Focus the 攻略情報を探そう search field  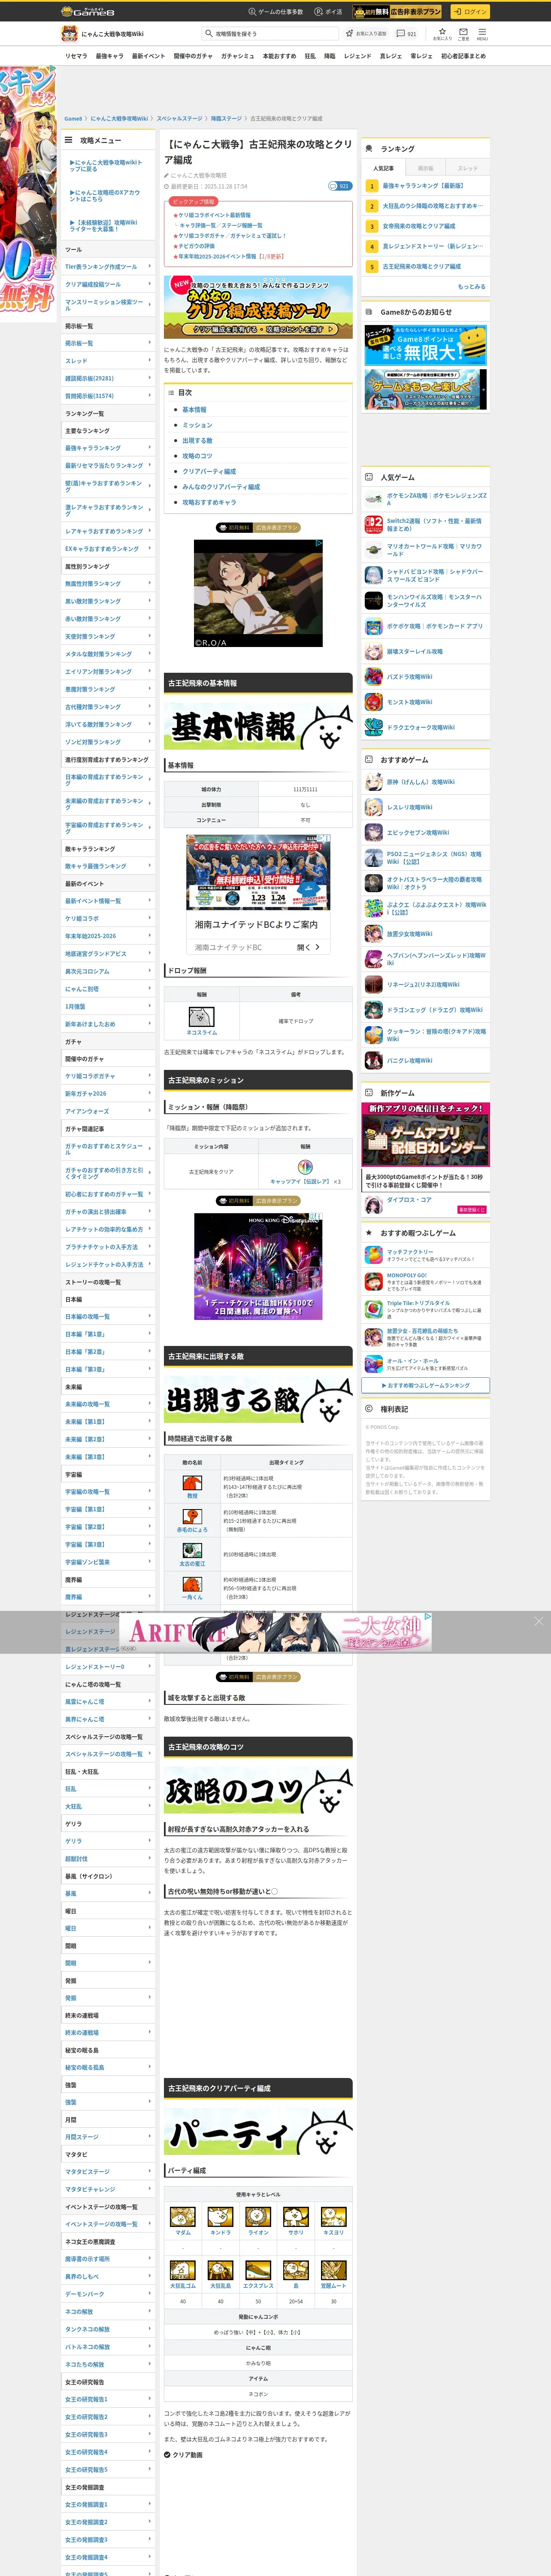coord(270,34)
